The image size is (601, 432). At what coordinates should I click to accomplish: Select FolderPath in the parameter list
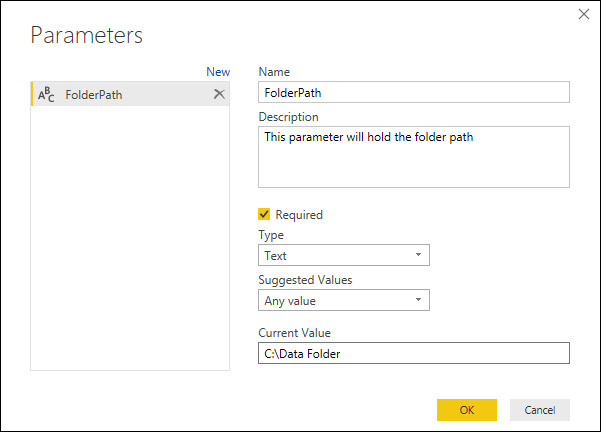coord(95,95)
